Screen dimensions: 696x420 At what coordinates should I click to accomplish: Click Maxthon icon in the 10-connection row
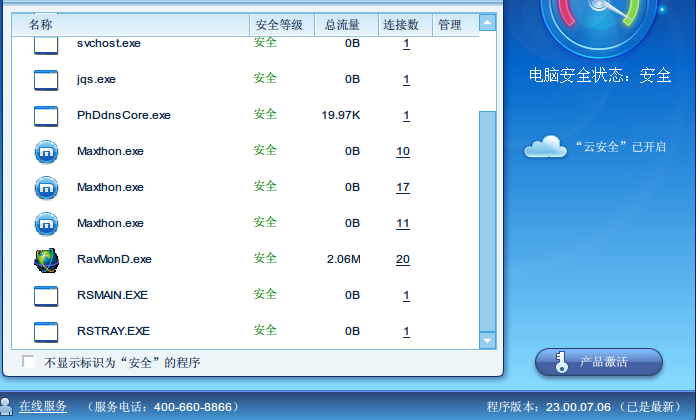point(46,152)
